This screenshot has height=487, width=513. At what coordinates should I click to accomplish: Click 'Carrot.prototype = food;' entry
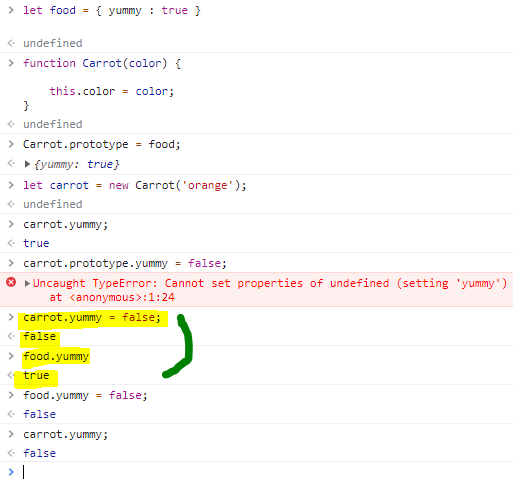(102, 144)
